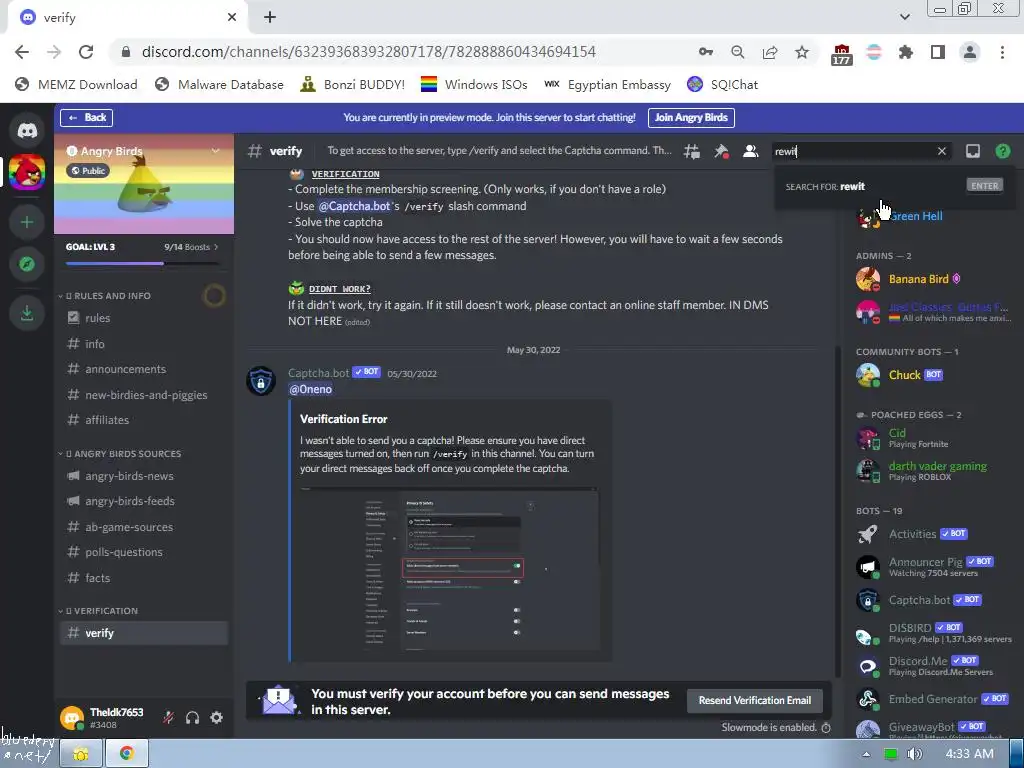The height and width of the screenshot is (768, 1024).
Task: Open the info channel
Action: click(144, 344)
